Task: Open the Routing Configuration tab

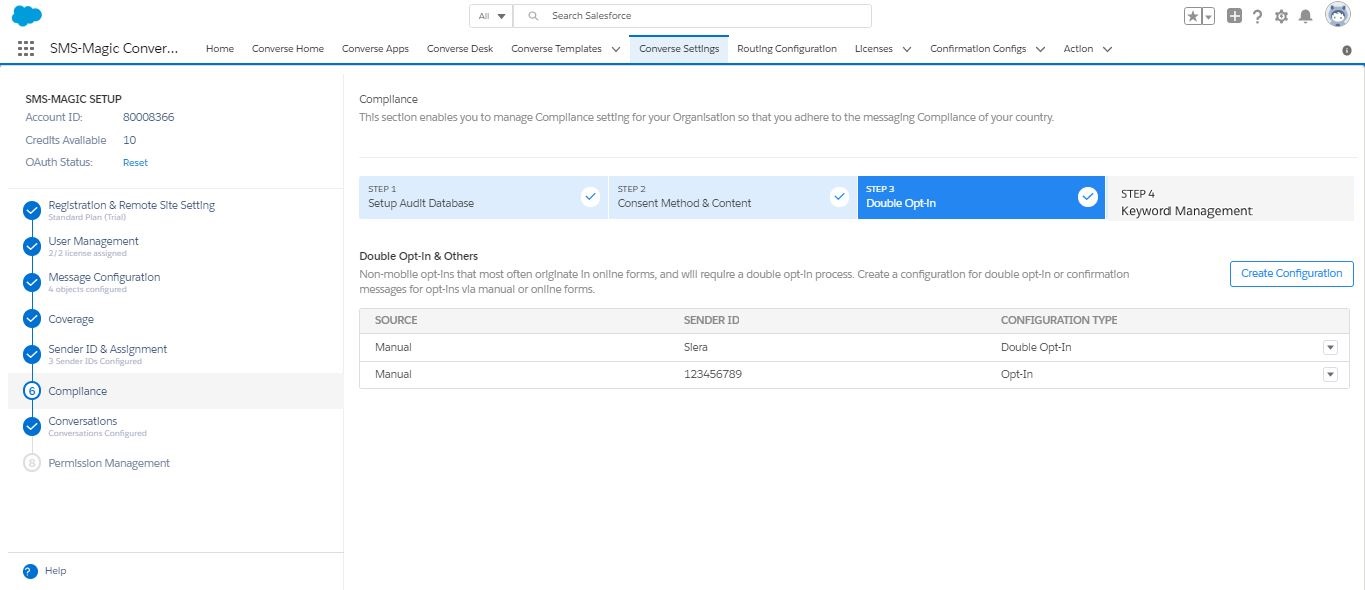Action: 787,48
